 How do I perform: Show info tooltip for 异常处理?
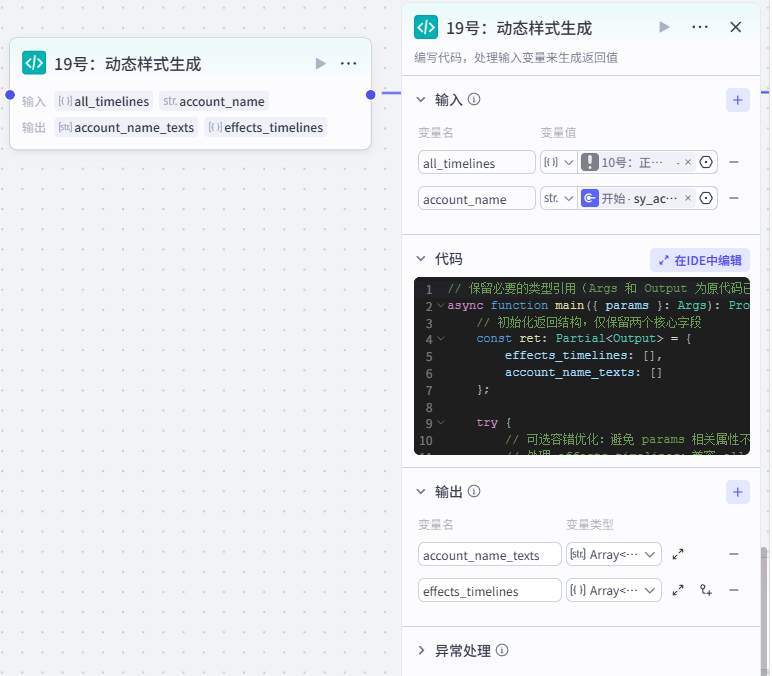[x=502, y=650]
